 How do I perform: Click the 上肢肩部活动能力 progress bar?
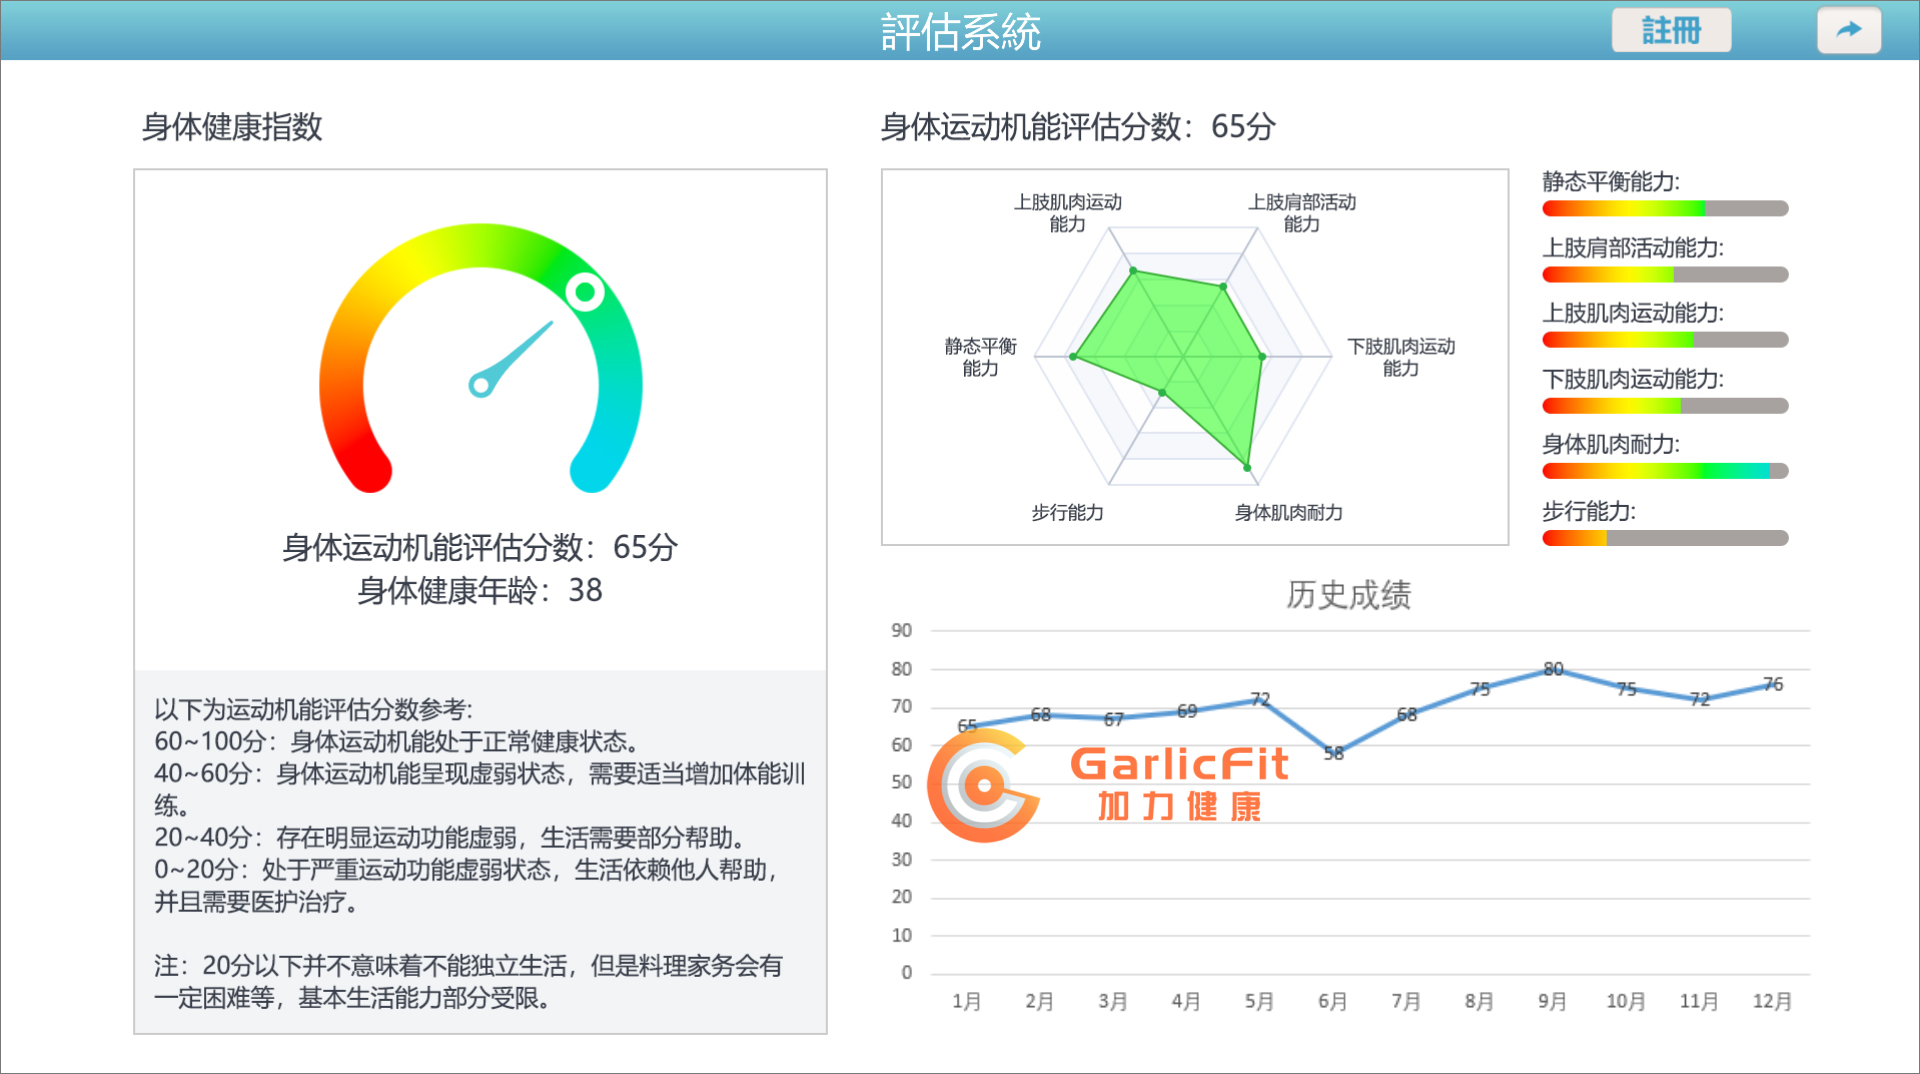[1665, 274]
